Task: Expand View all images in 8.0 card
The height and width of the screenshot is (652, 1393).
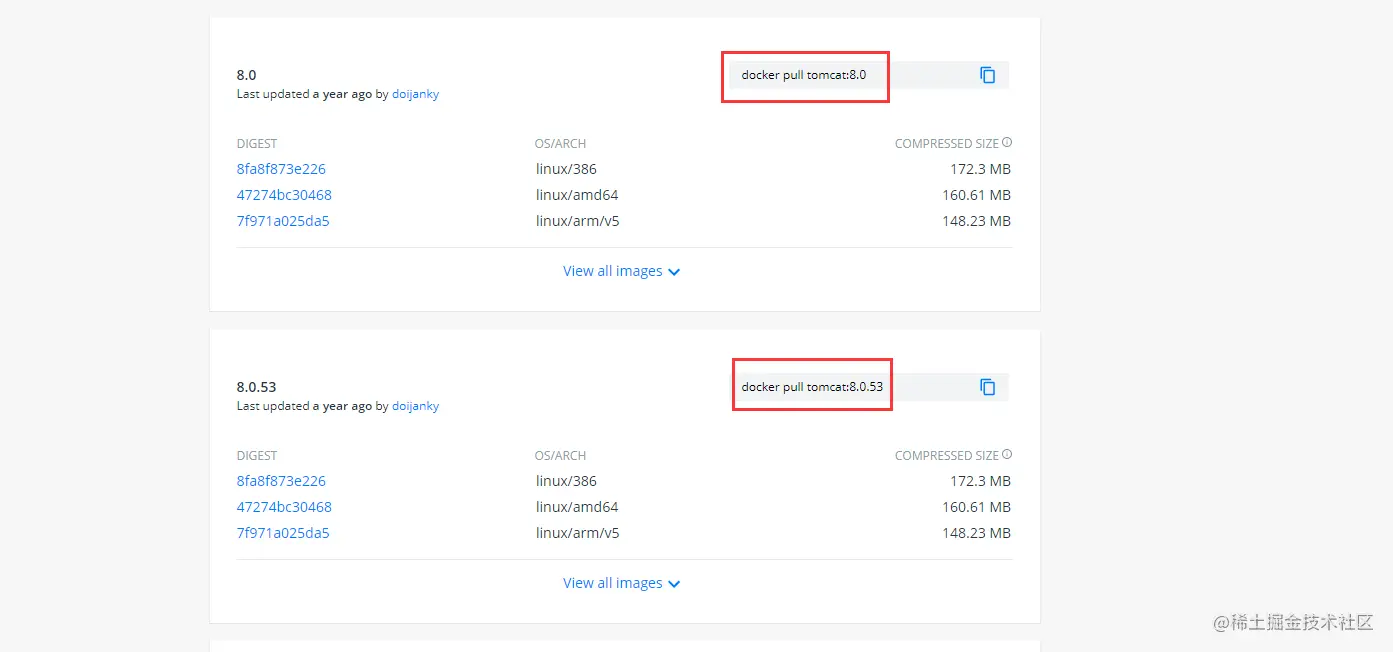Action: [x=622, y=271]
